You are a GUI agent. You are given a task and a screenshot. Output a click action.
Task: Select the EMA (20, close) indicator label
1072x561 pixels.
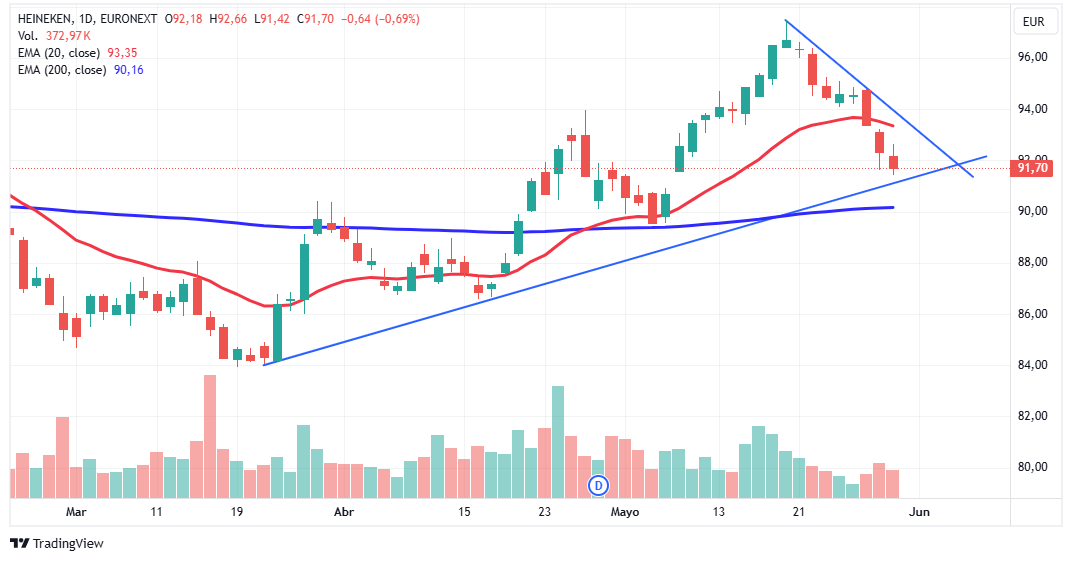pos(59,53)
